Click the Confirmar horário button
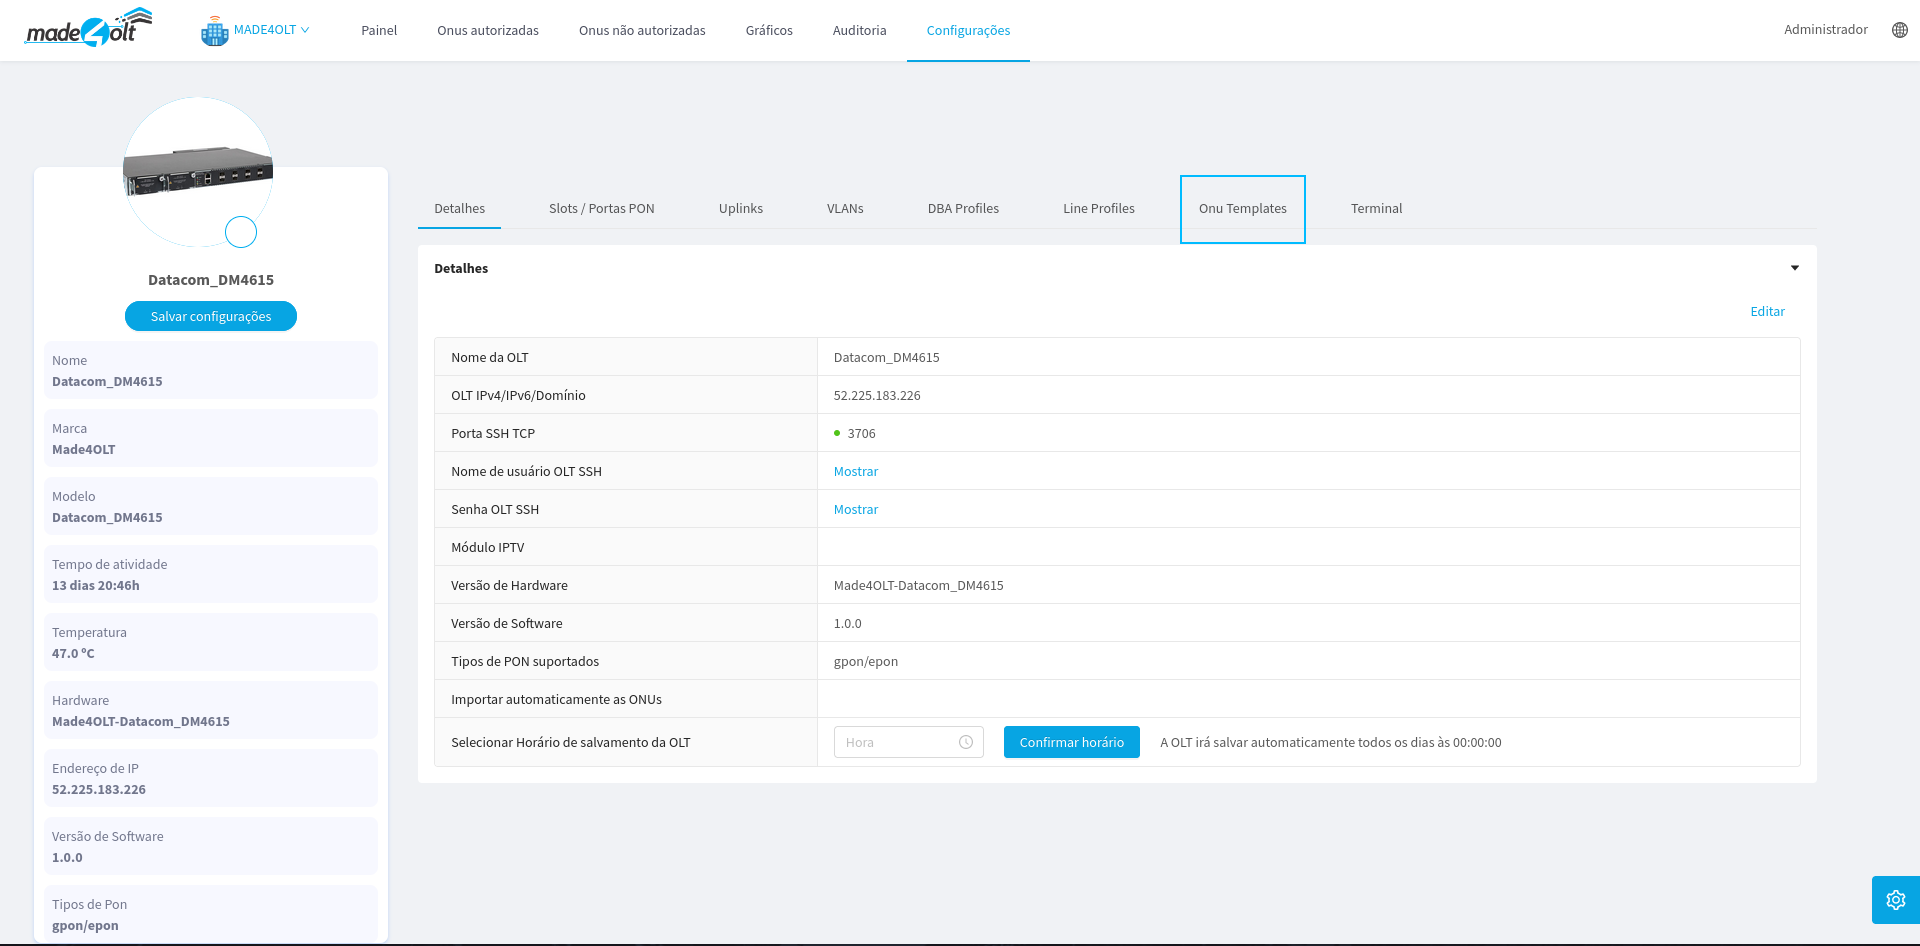The image size is (1920, 946). pyautogui.click(x=1071, y=742)
